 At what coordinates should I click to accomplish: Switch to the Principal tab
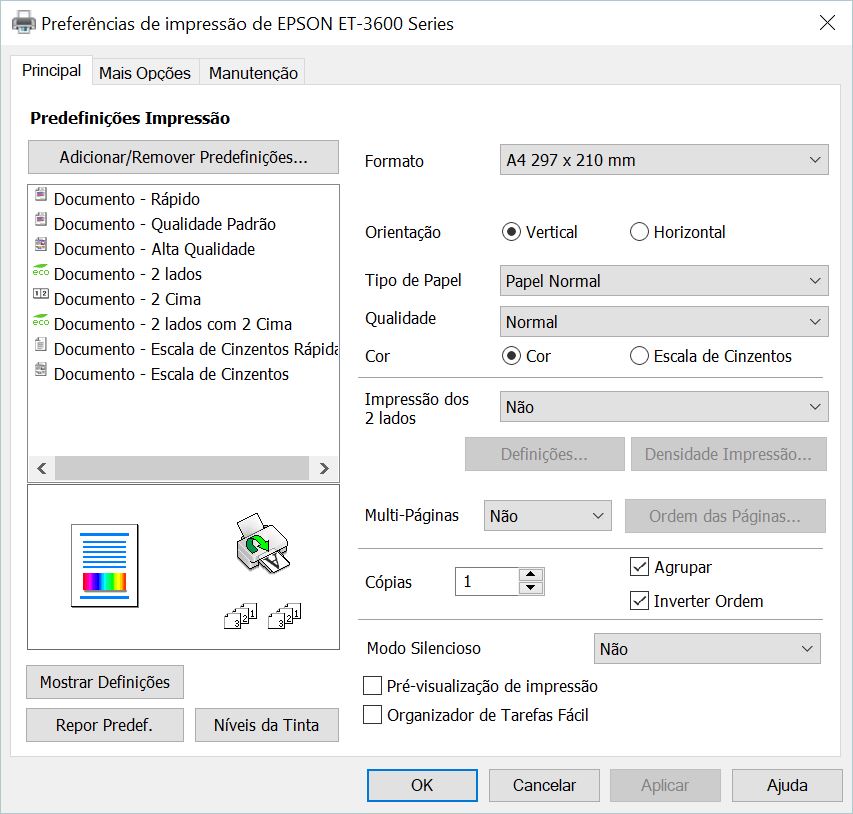coord(51,71)
